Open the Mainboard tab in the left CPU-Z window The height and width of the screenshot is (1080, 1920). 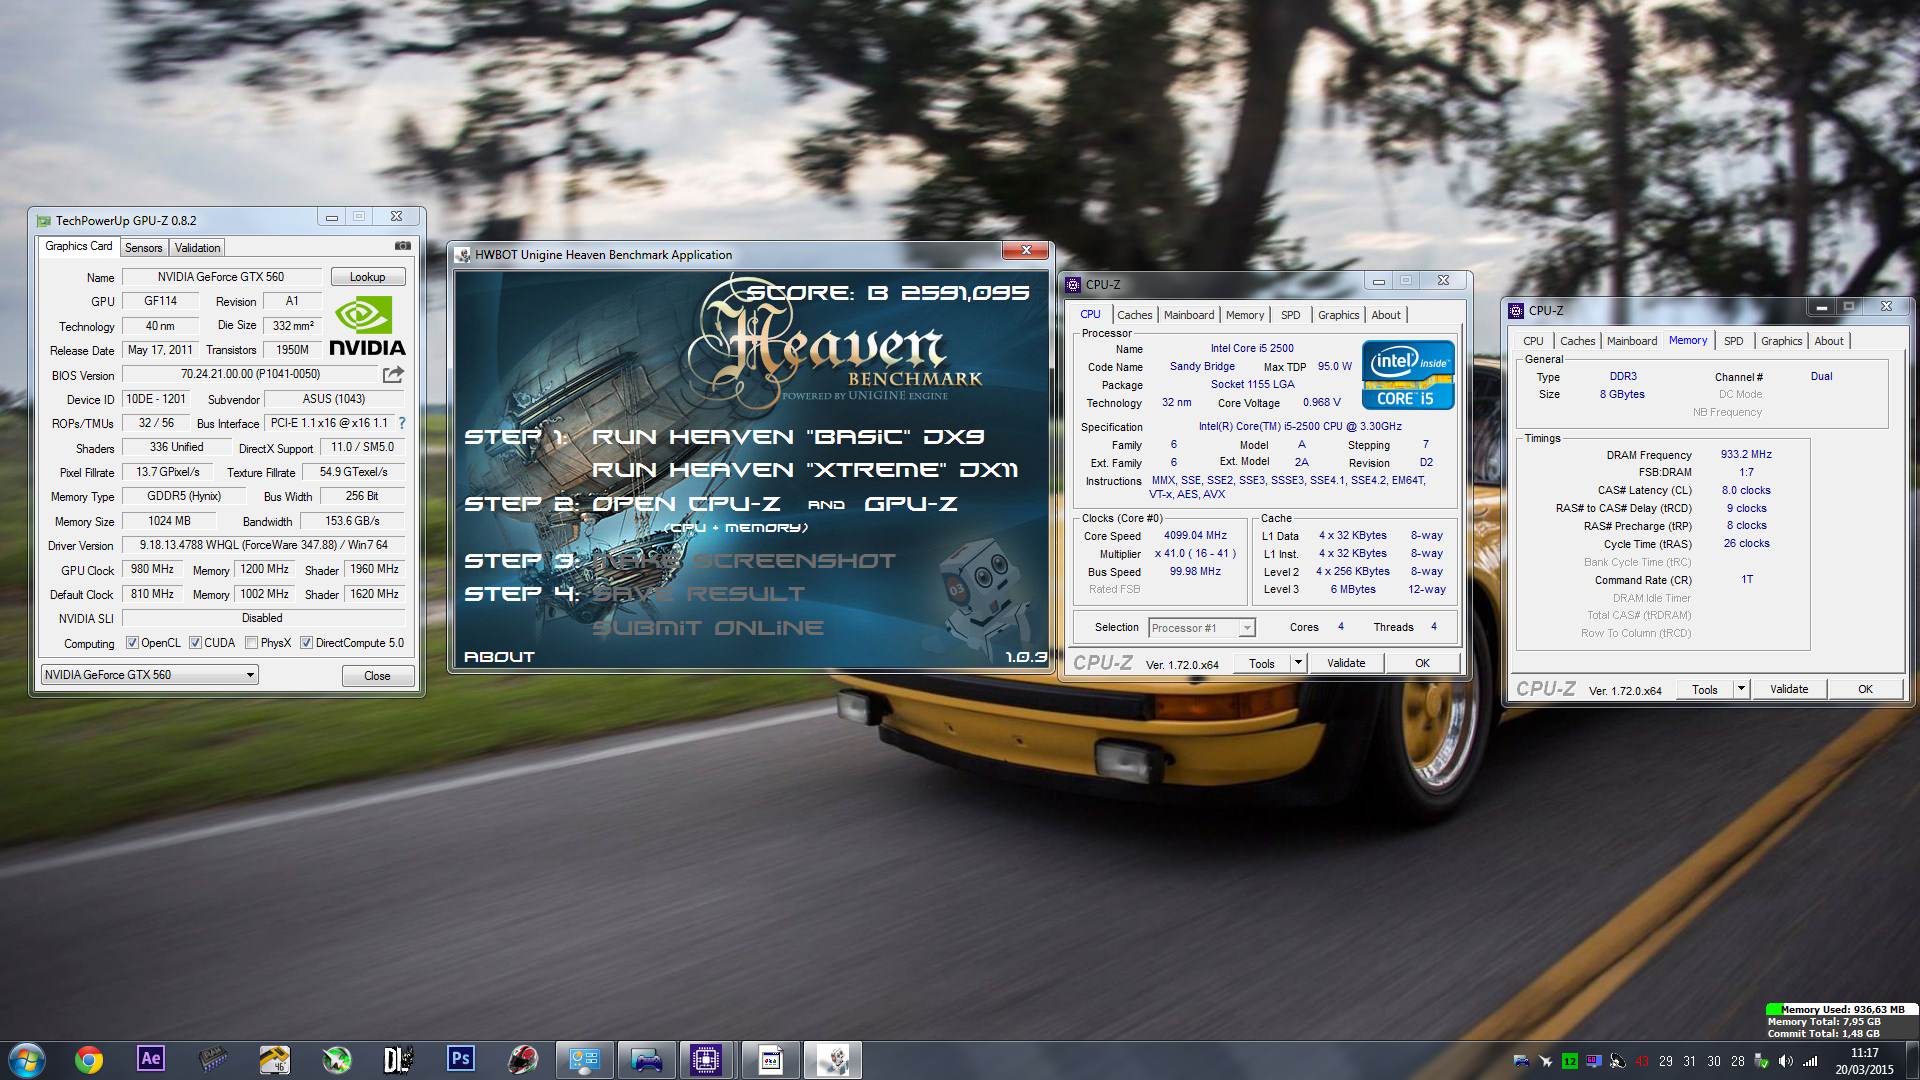(x=1189, y=315)
